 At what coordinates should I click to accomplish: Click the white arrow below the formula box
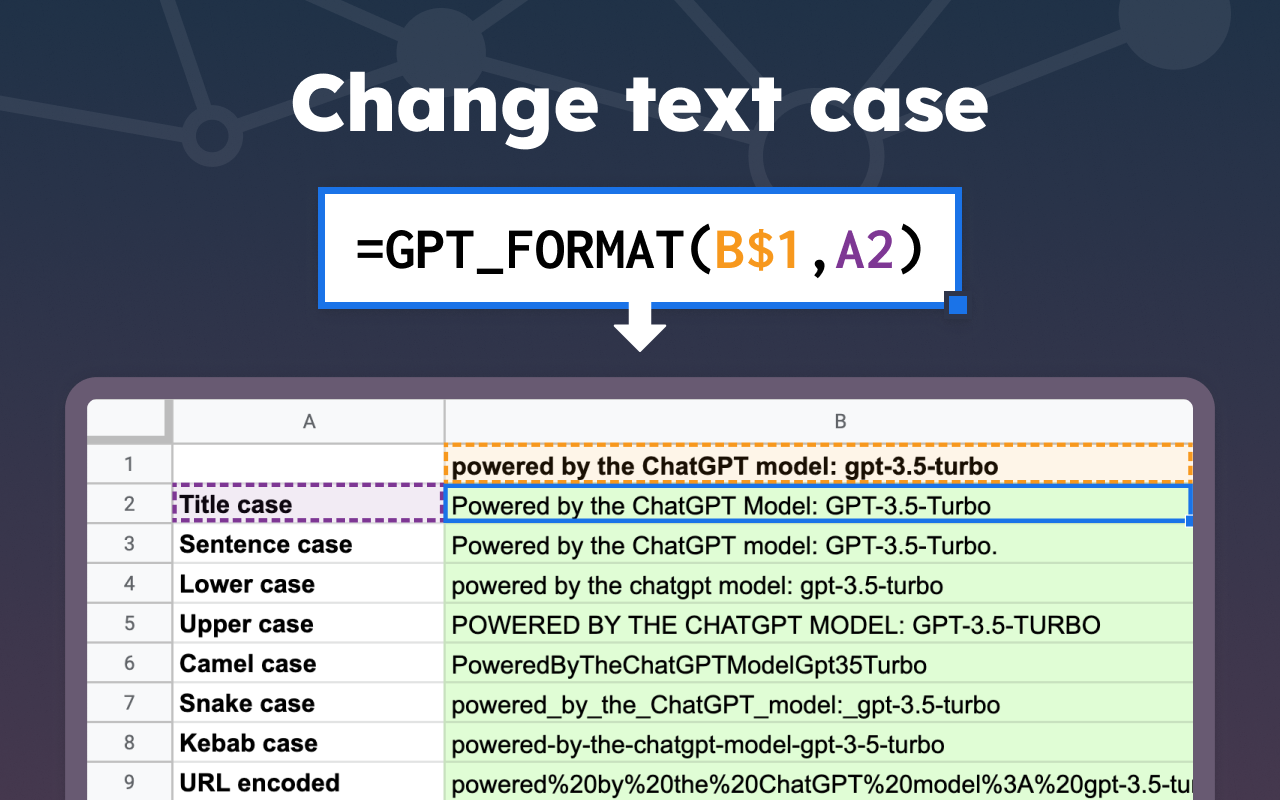(641, 330)
